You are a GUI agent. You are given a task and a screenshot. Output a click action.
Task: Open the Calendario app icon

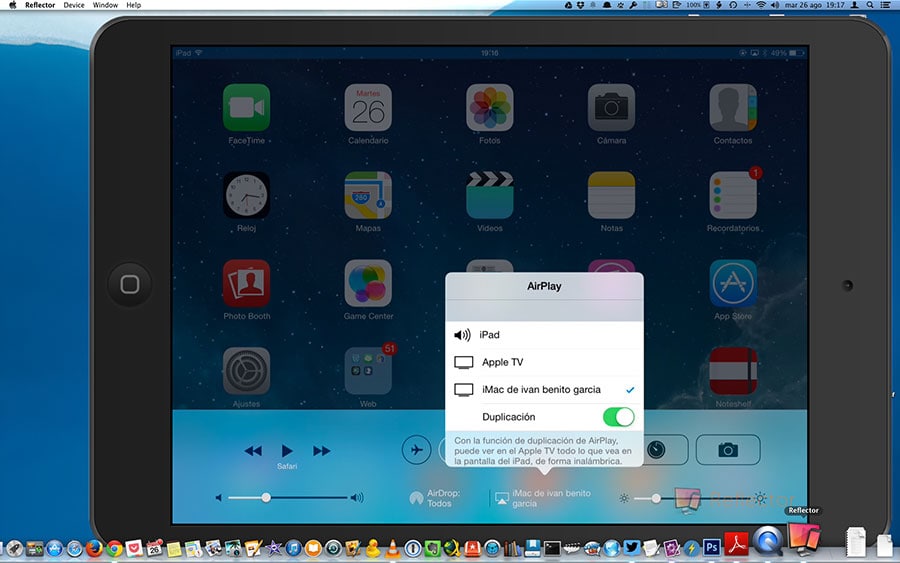pos(368,108)
